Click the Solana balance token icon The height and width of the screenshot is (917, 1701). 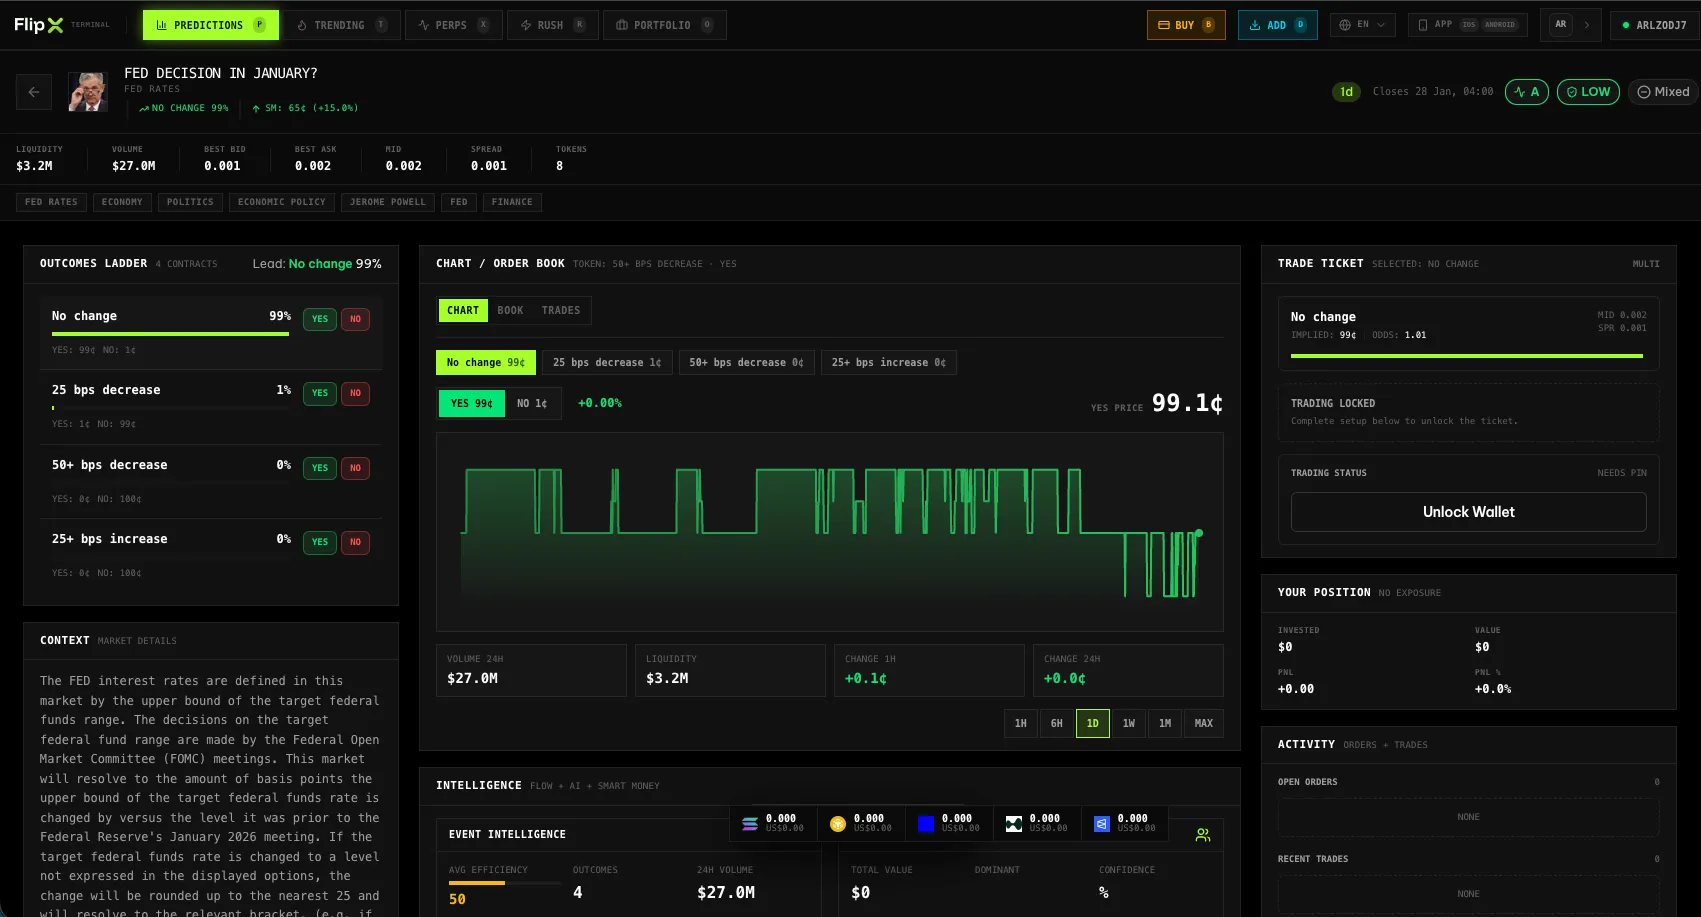pyautogui.click(x=749, y=823)
